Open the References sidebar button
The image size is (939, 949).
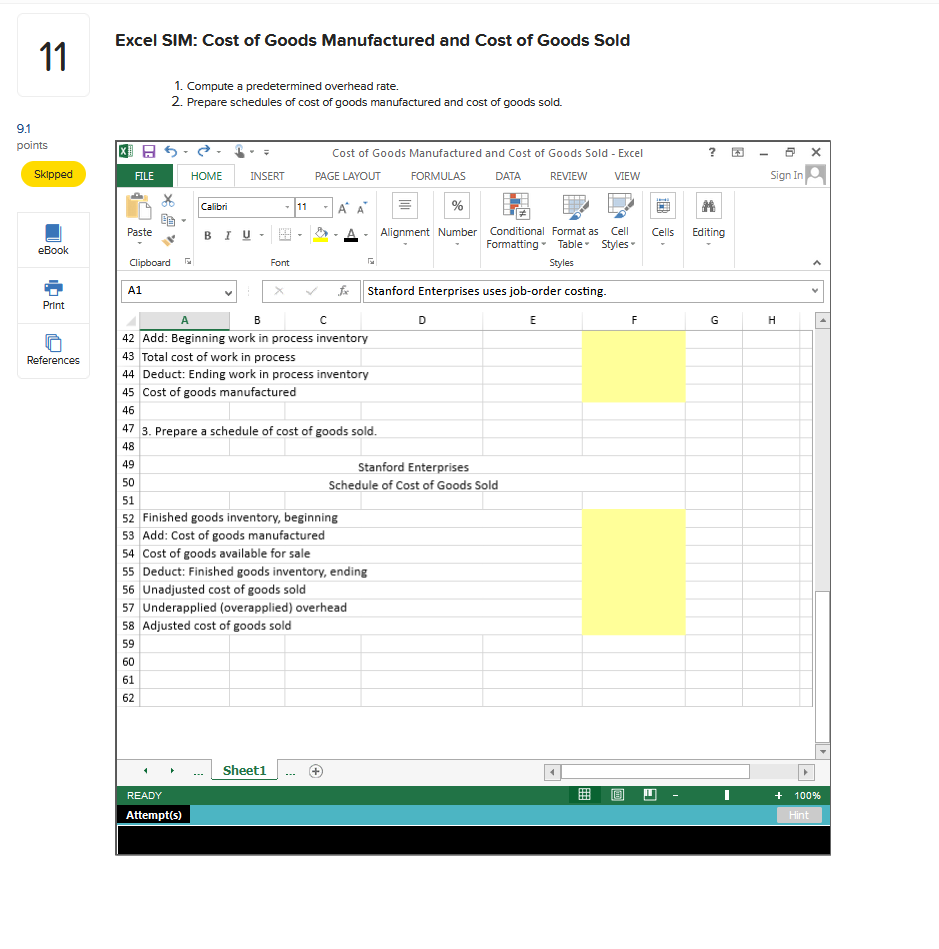click(x=53, y=350)
